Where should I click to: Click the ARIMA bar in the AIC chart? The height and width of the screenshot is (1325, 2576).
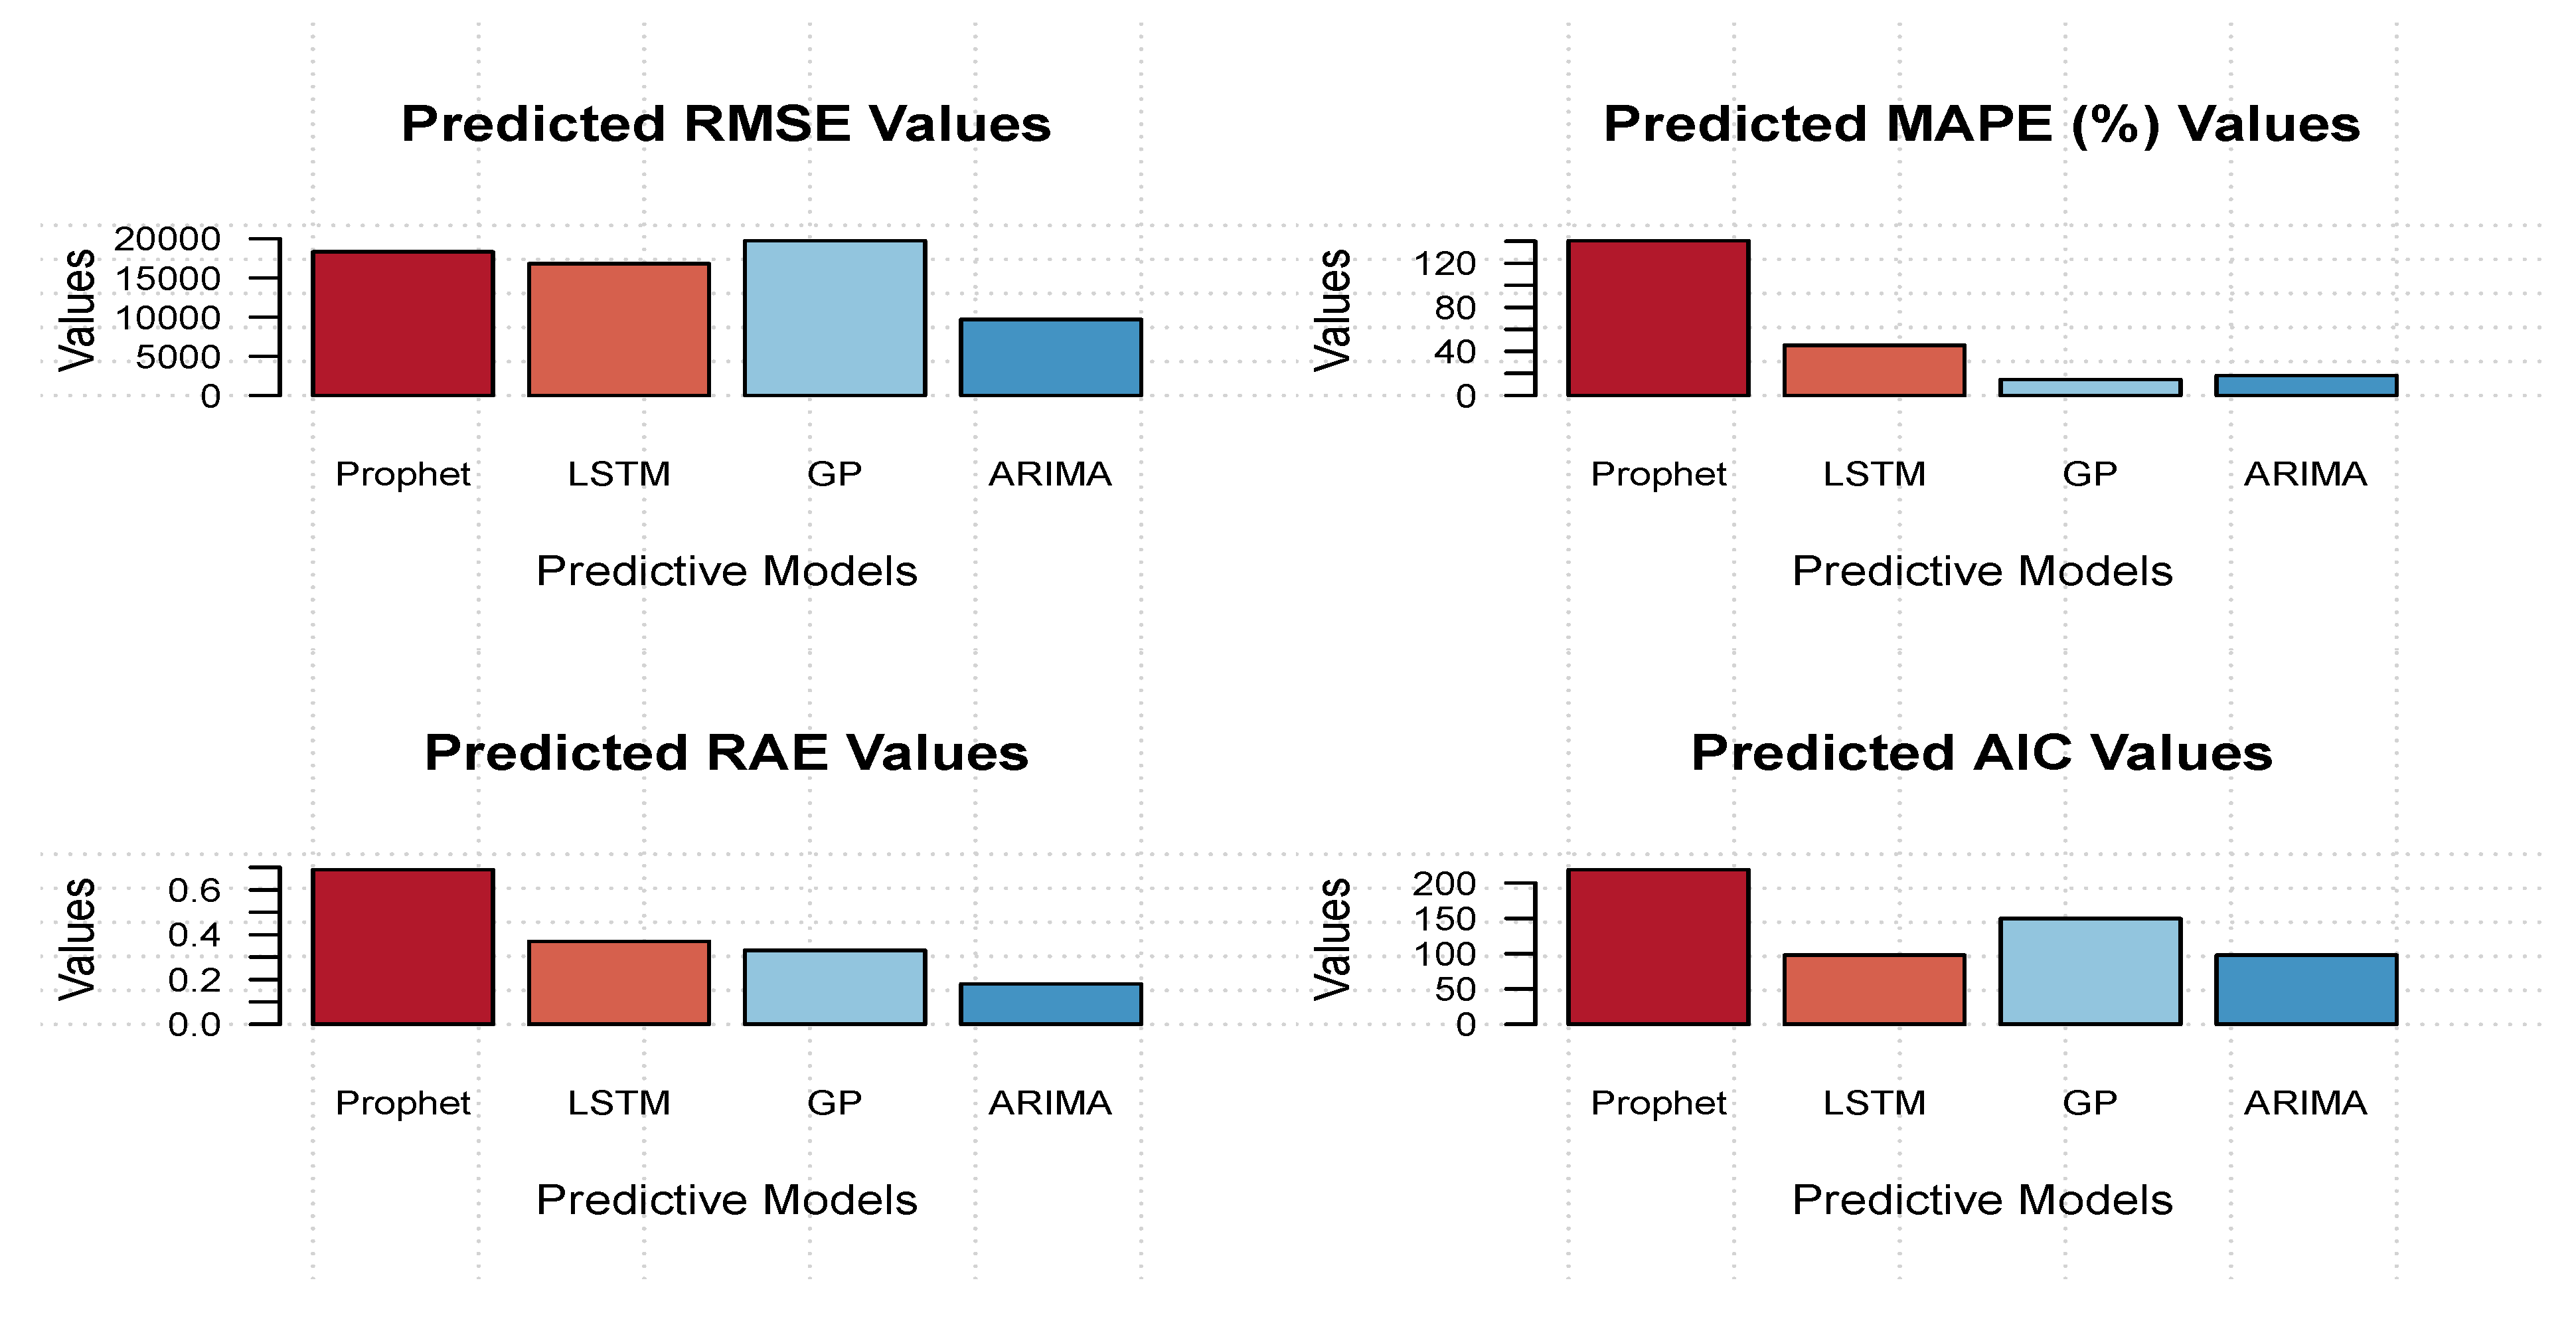tap(2306, 989)
